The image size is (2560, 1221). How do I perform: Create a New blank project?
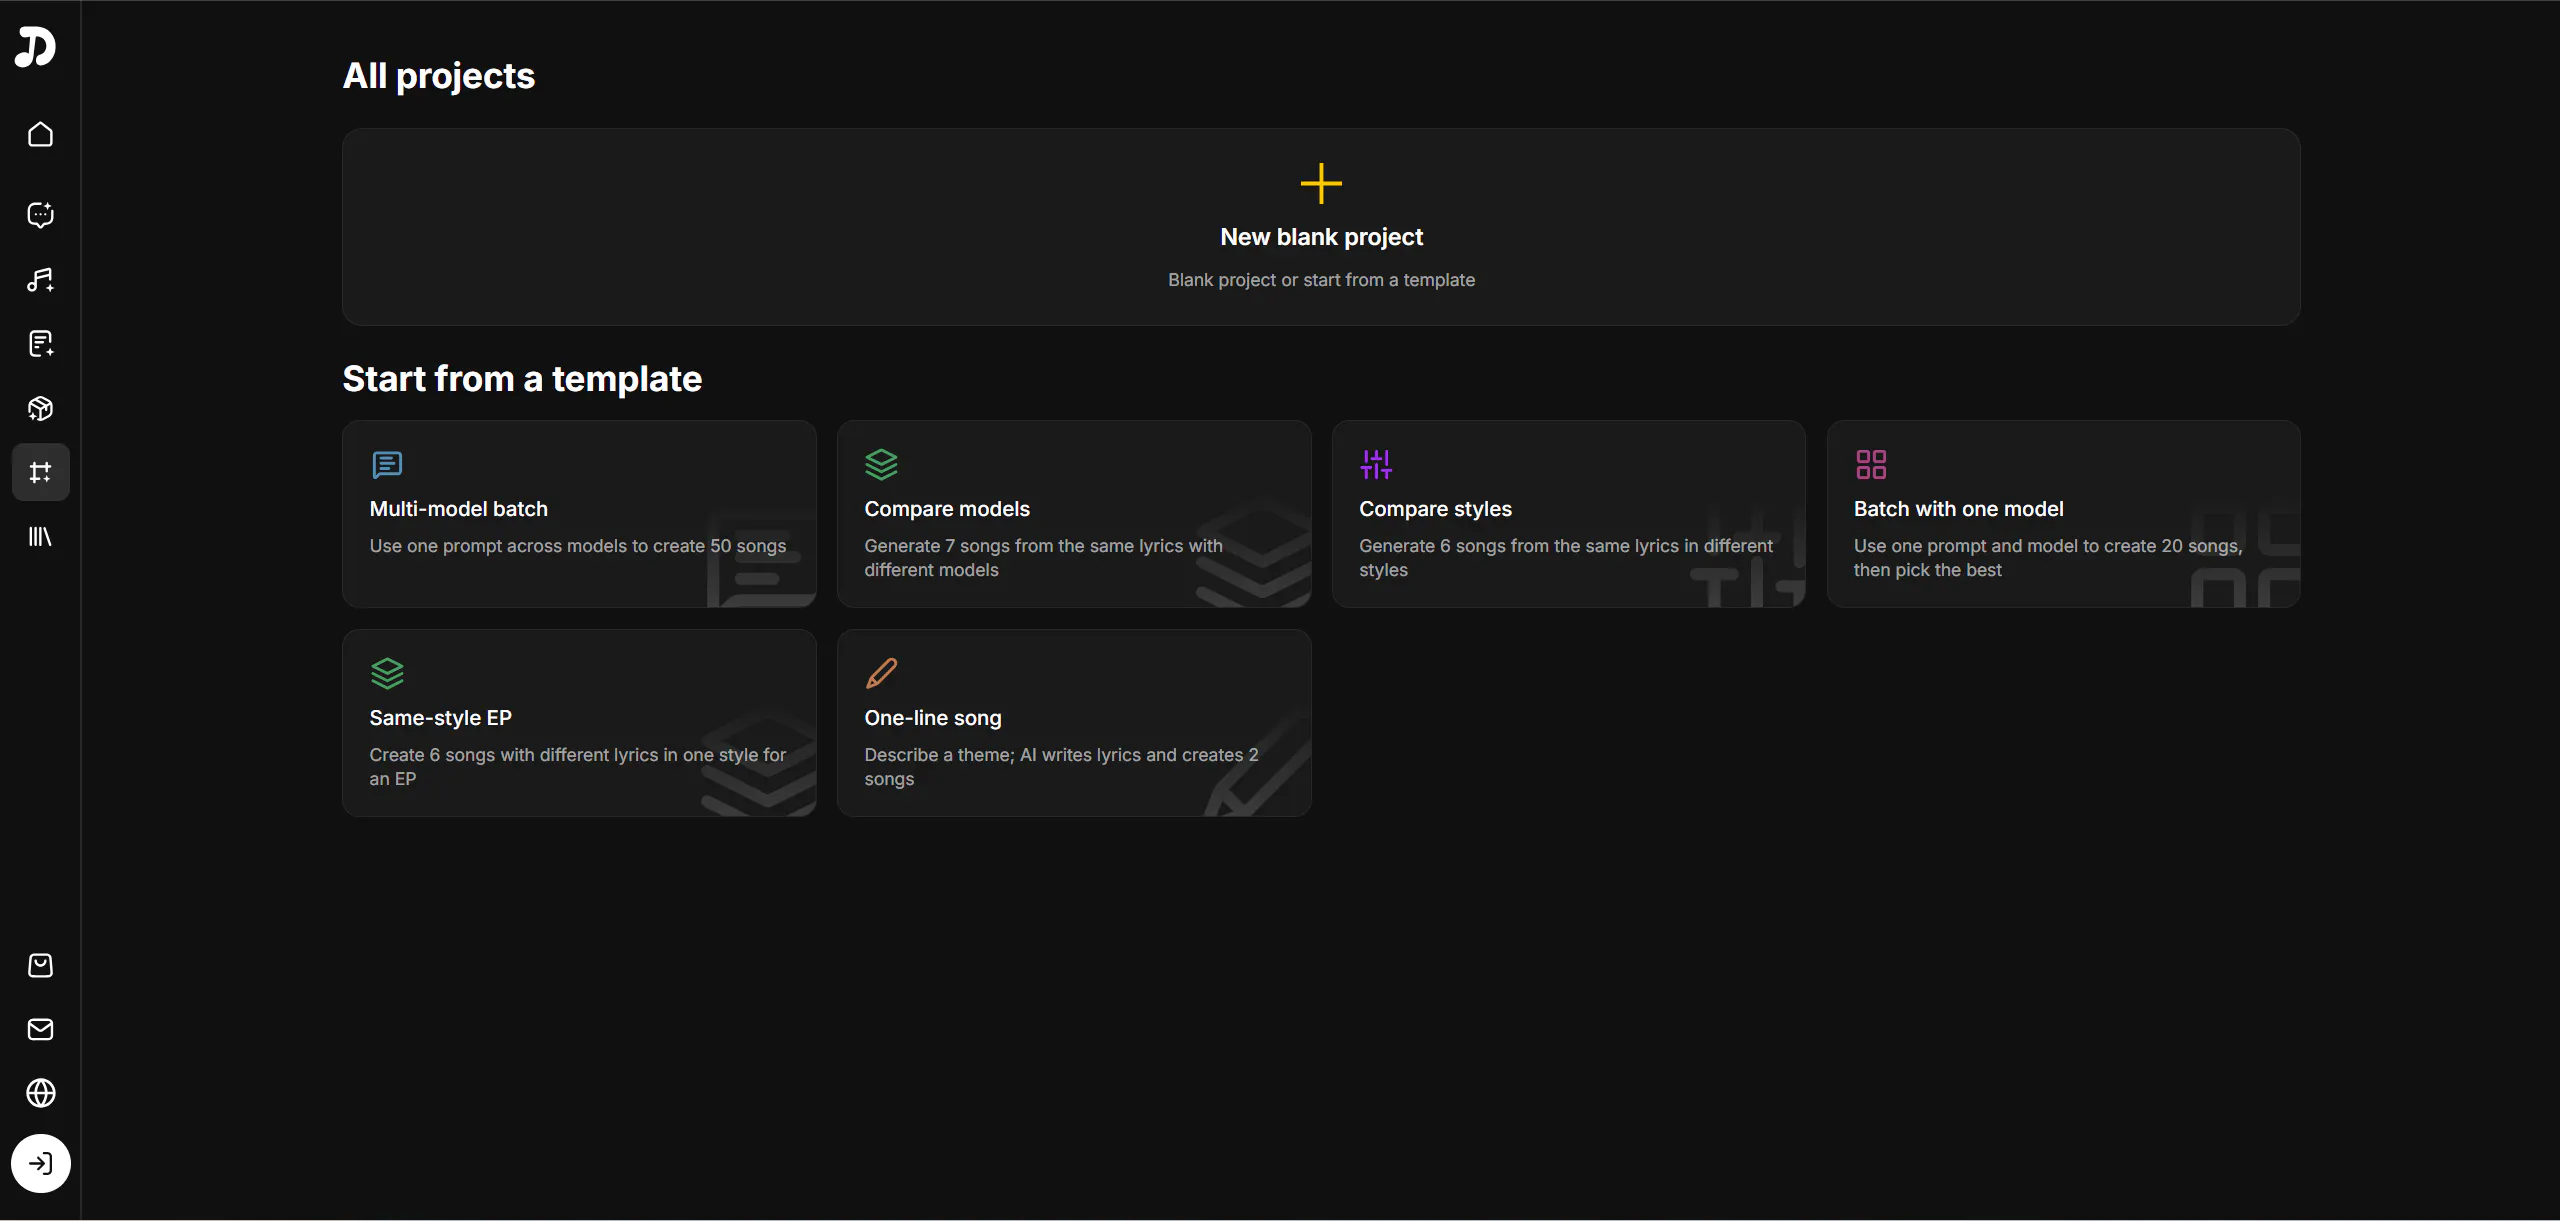tap(1321, 227)
